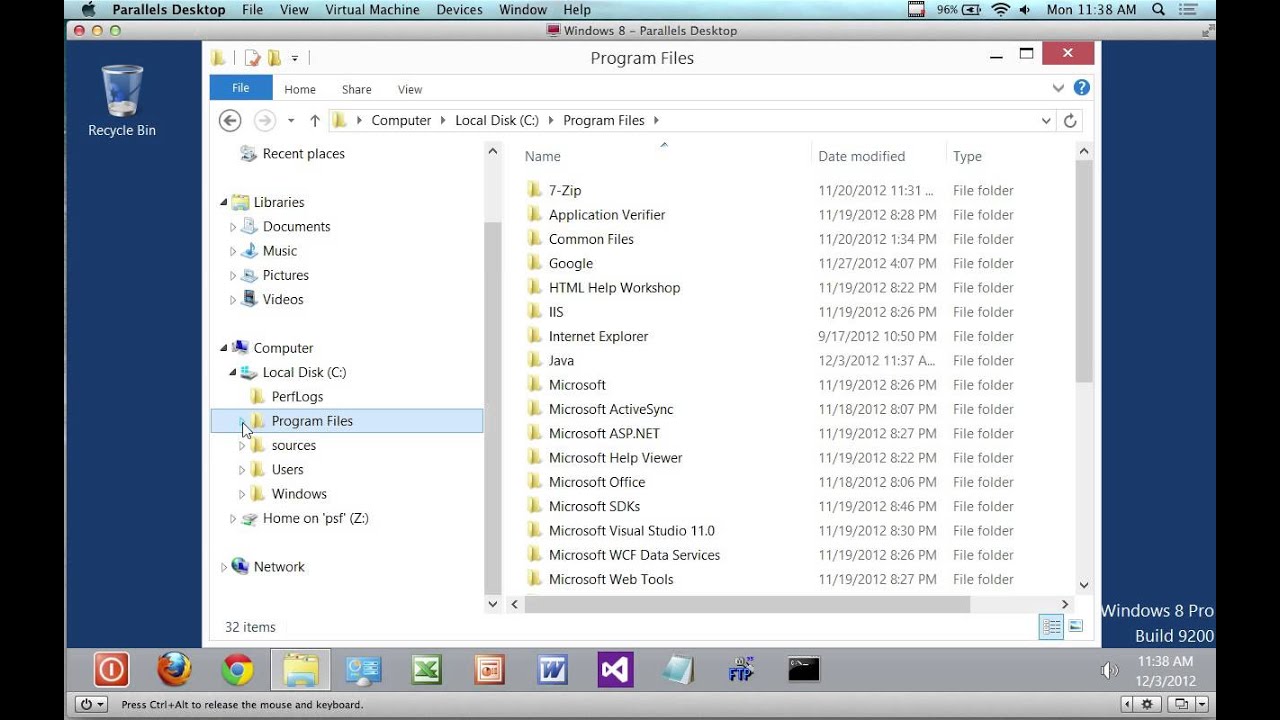Open the macOS Apple menu
Image resolution: width=1280 pixels, height=720 pixels.
88,9
